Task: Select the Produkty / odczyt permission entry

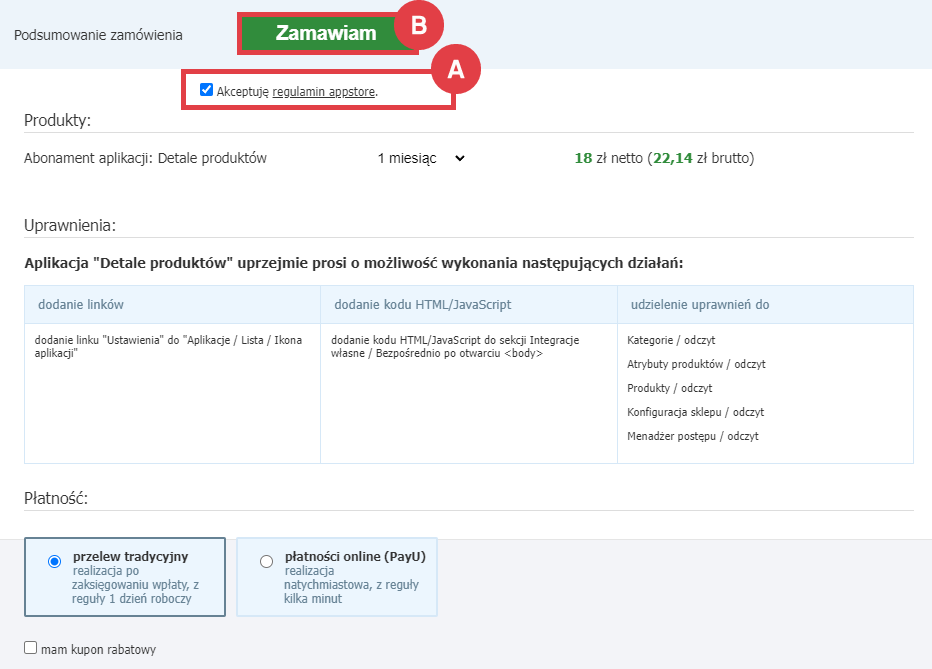Action: pyautogui.click(x=669, y=388)
